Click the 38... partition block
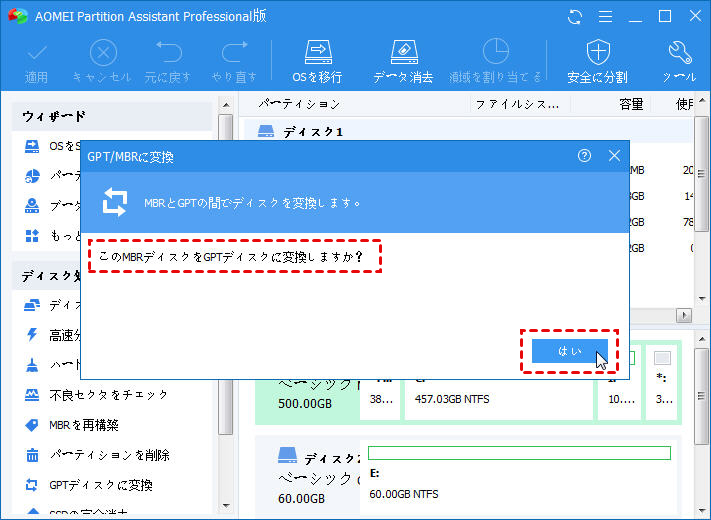 click(x=381, y=398)
